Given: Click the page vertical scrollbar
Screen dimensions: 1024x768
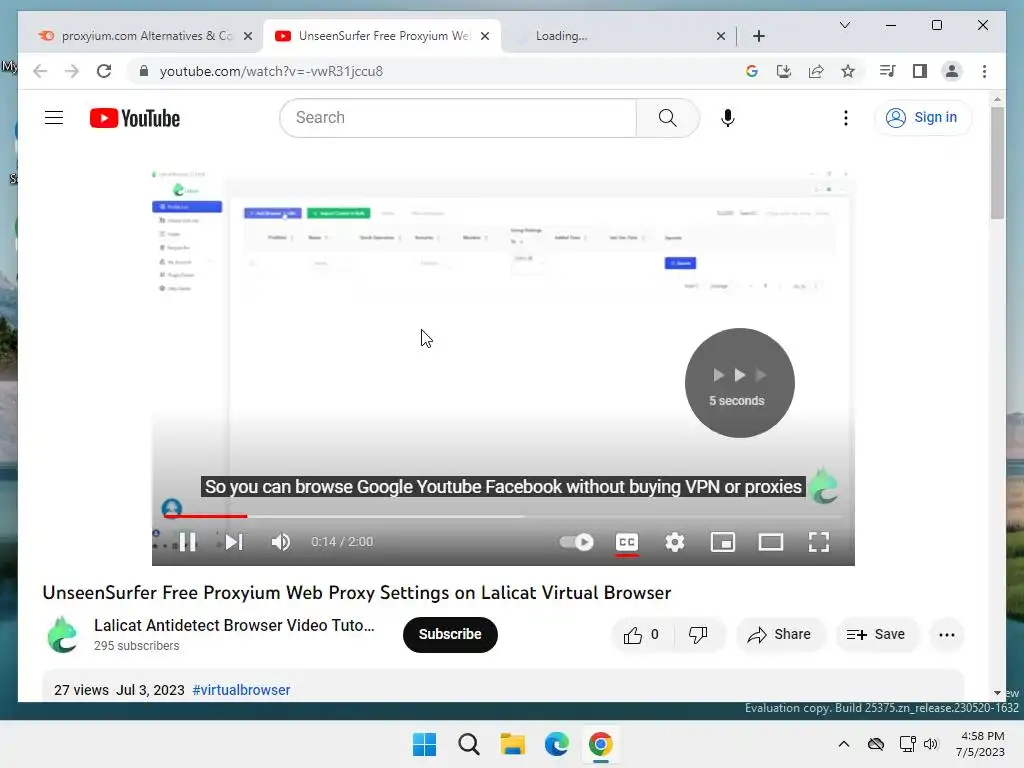Looking at the screenshot, I should (997, 163).
